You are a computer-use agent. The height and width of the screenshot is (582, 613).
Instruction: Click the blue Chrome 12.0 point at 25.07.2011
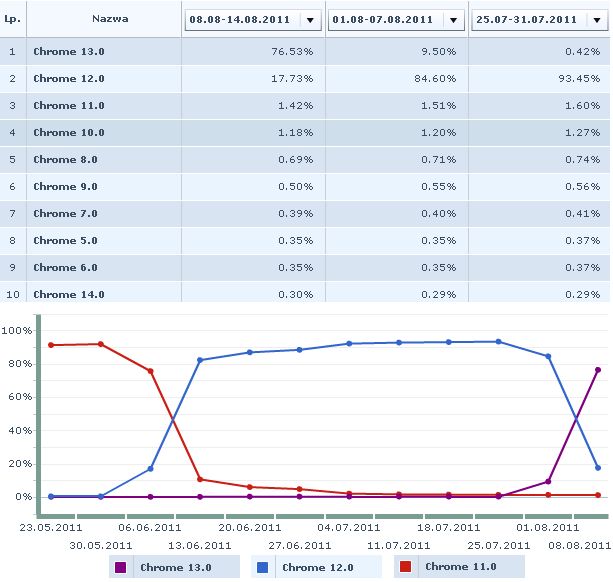click(x=498, y=342)
